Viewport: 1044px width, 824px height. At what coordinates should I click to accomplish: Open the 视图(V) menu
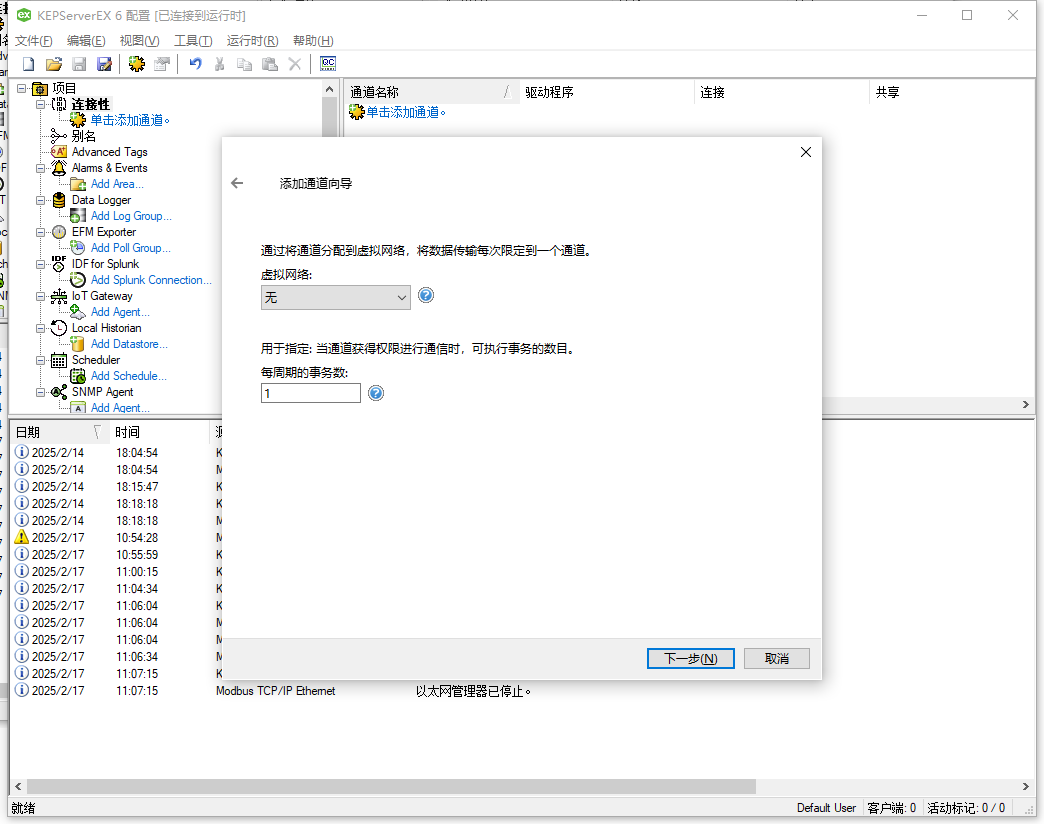pos(139,41)
